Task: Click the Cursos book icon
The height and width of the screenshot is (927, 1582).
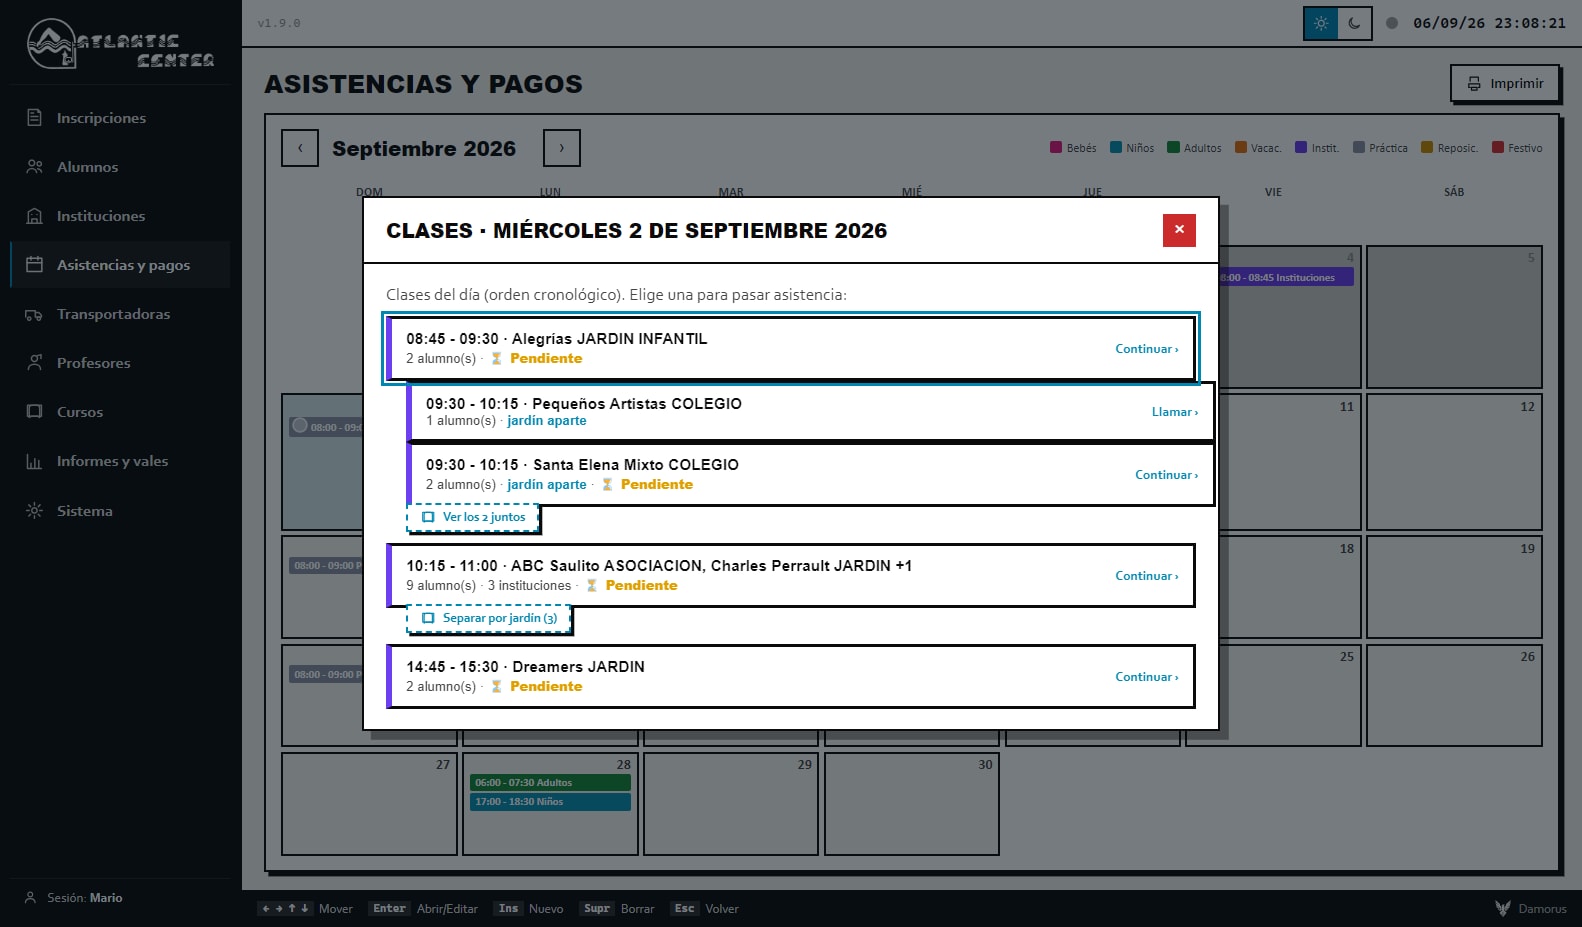Action: [34, 412]
